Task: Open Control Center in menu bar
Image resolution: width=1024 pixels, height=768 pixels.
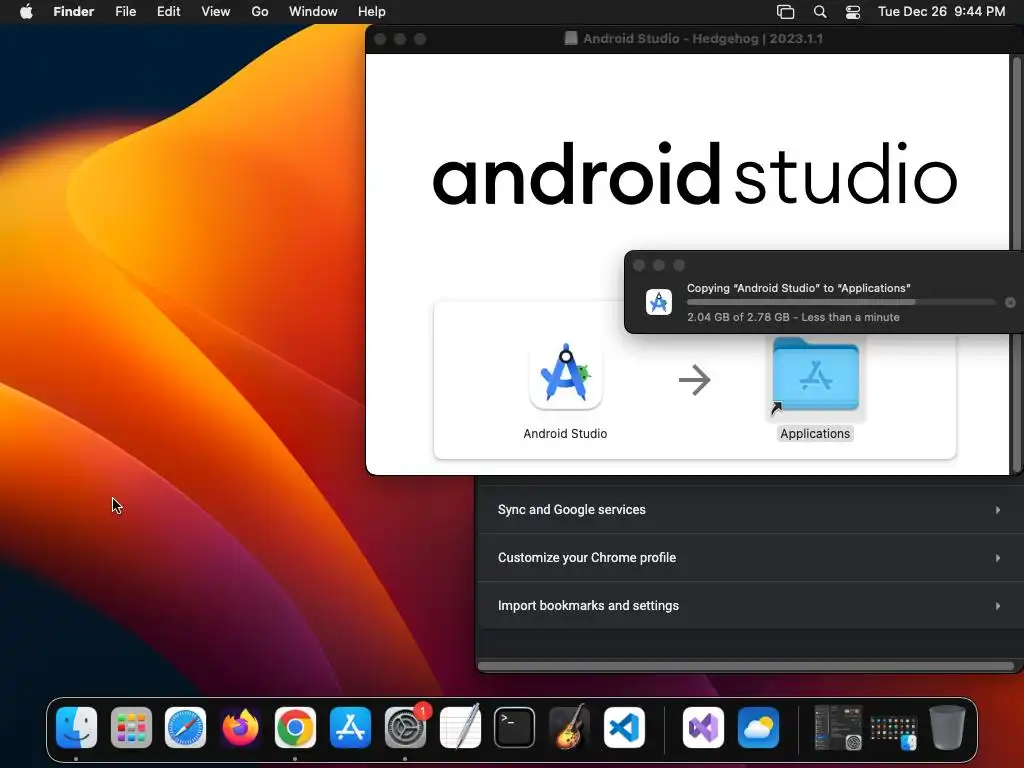Action: (x=853, y=12)
